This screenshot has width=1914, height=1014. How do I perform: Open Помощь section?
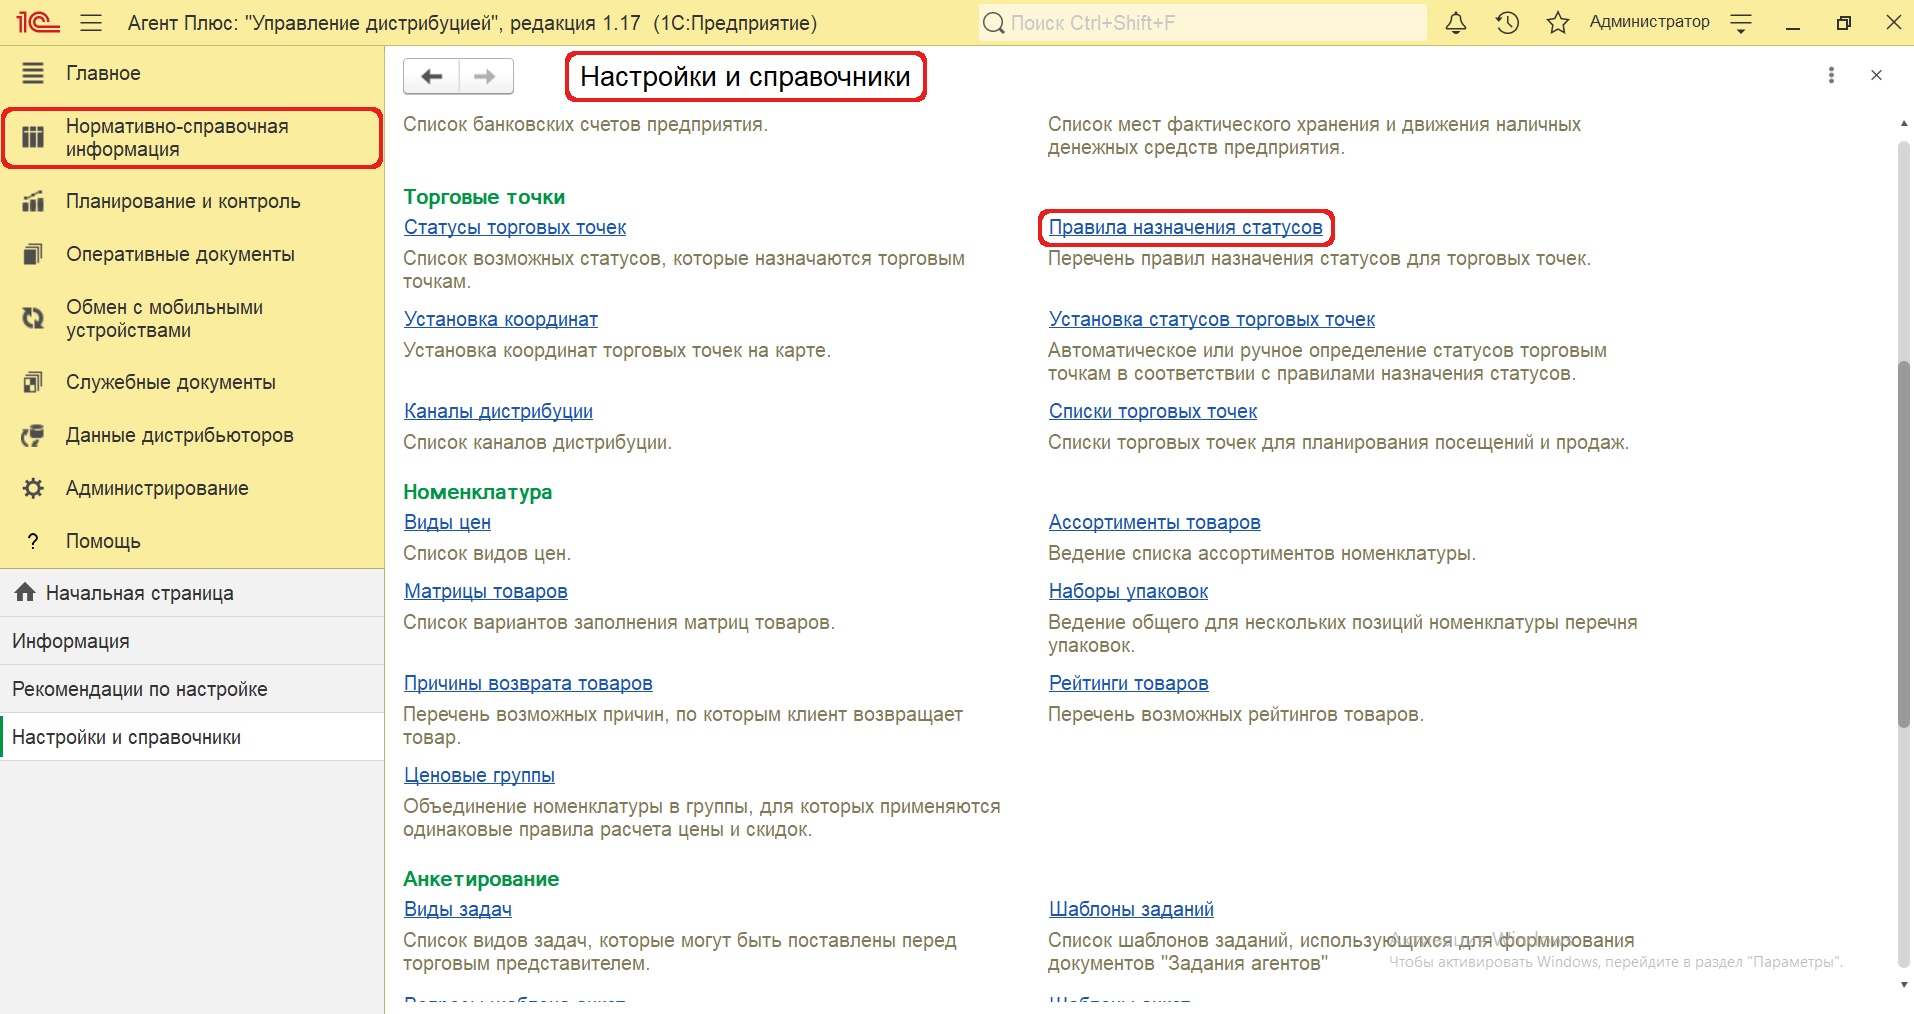coord(192,541)
